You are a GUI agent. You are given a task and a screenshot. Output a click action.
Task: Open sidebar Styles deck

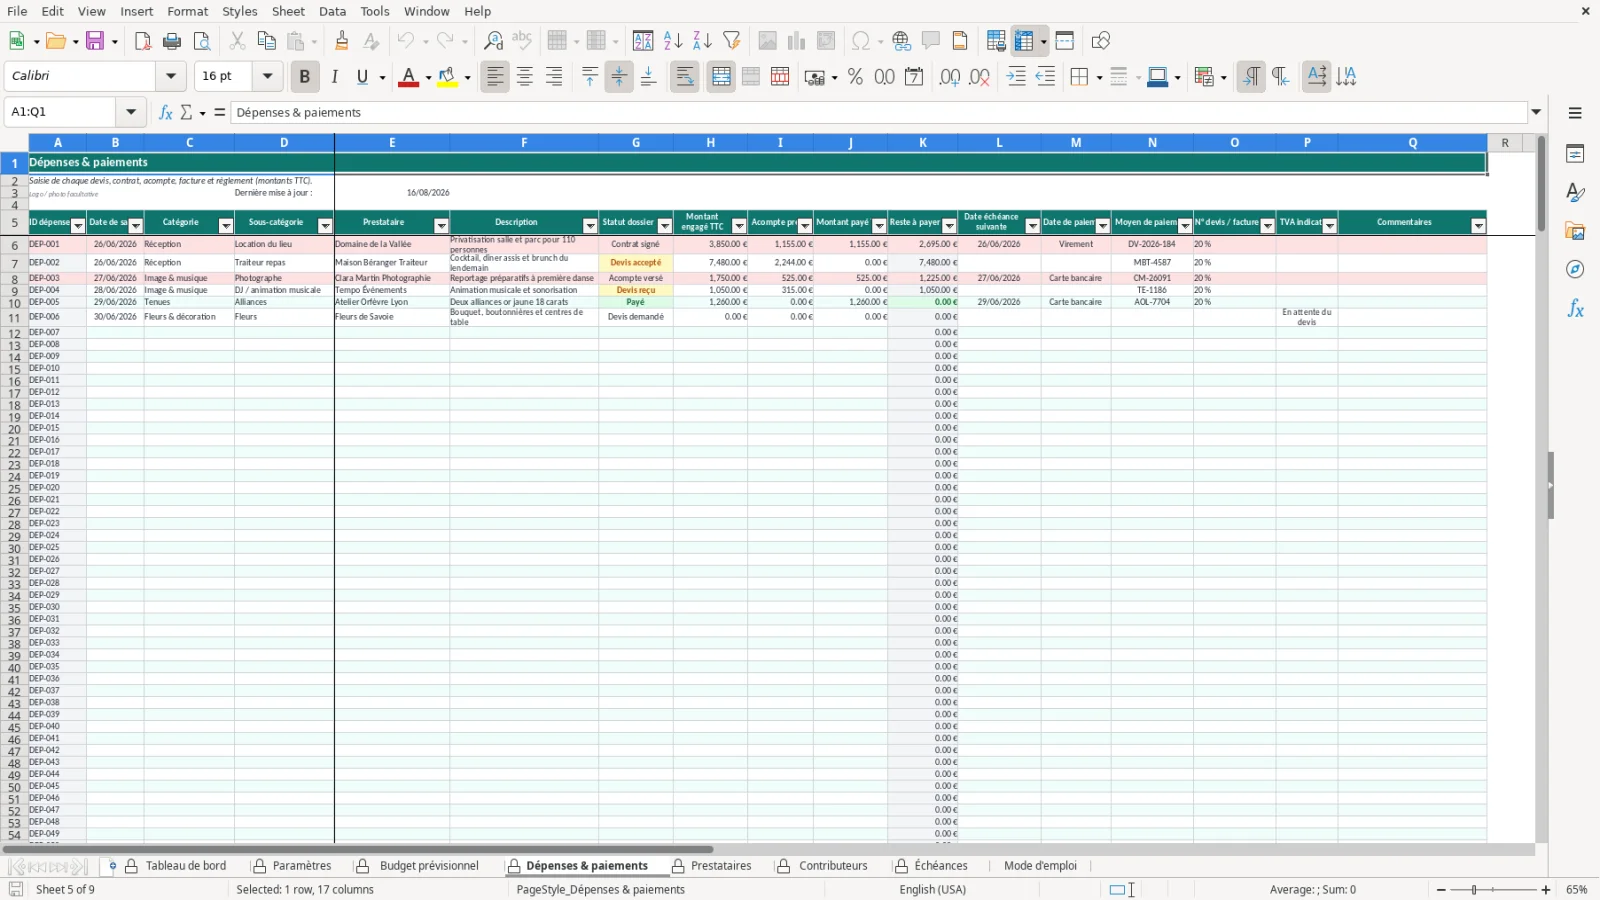1575,192
